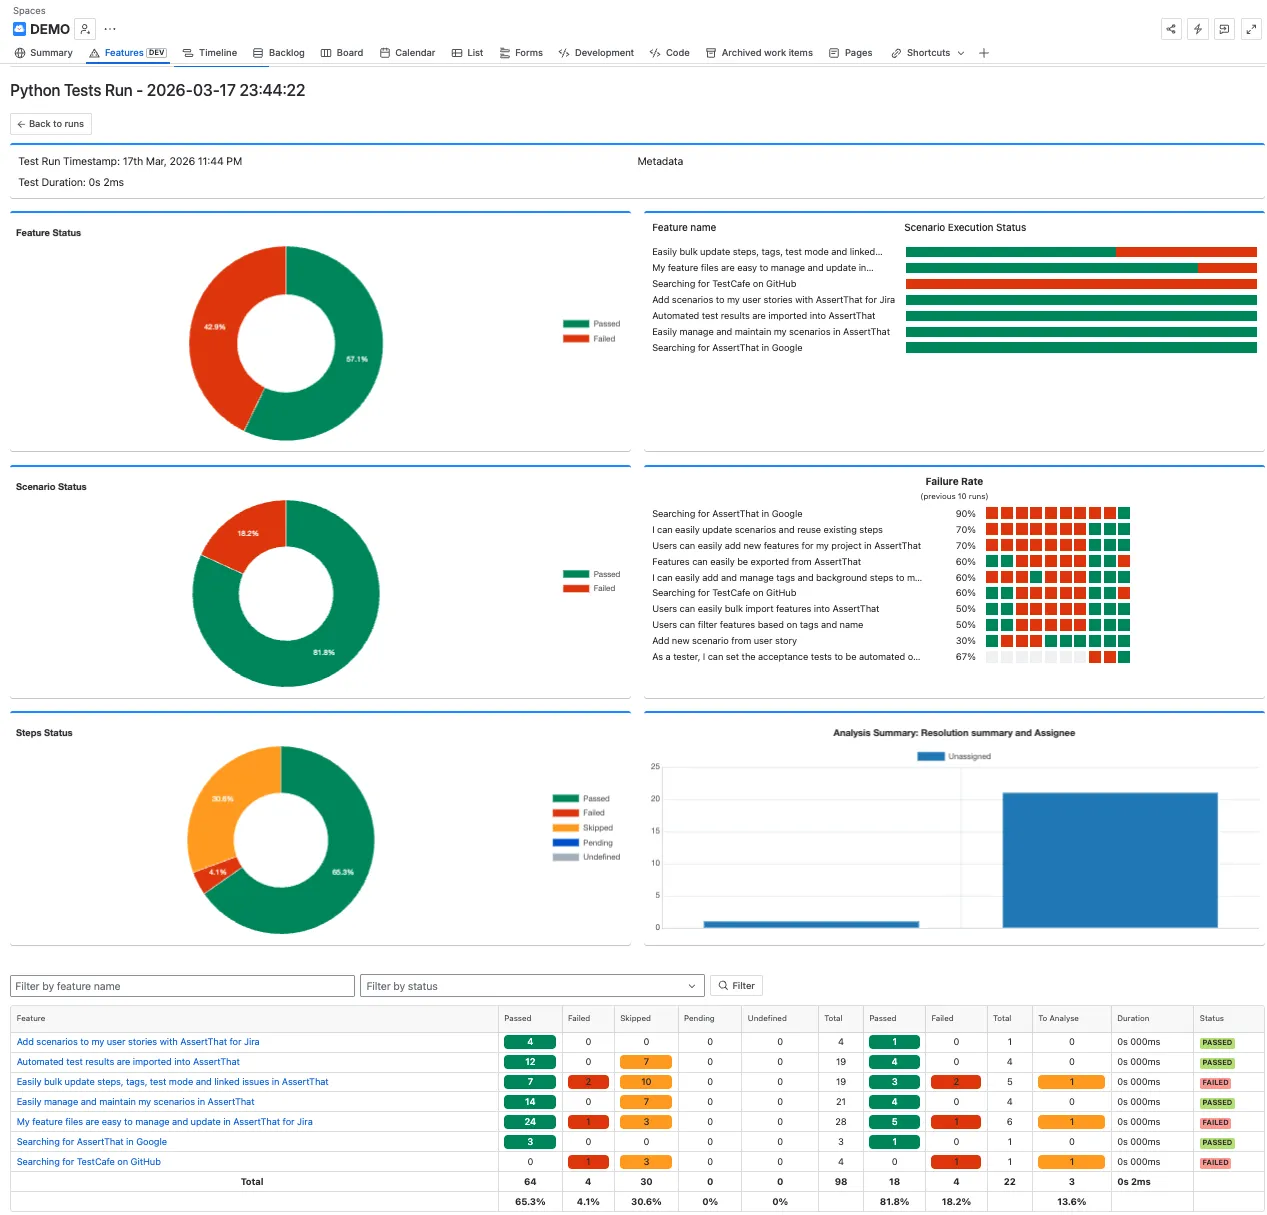Open the Code tab
Screen dimensions: 1267x1215
(670, 53)
